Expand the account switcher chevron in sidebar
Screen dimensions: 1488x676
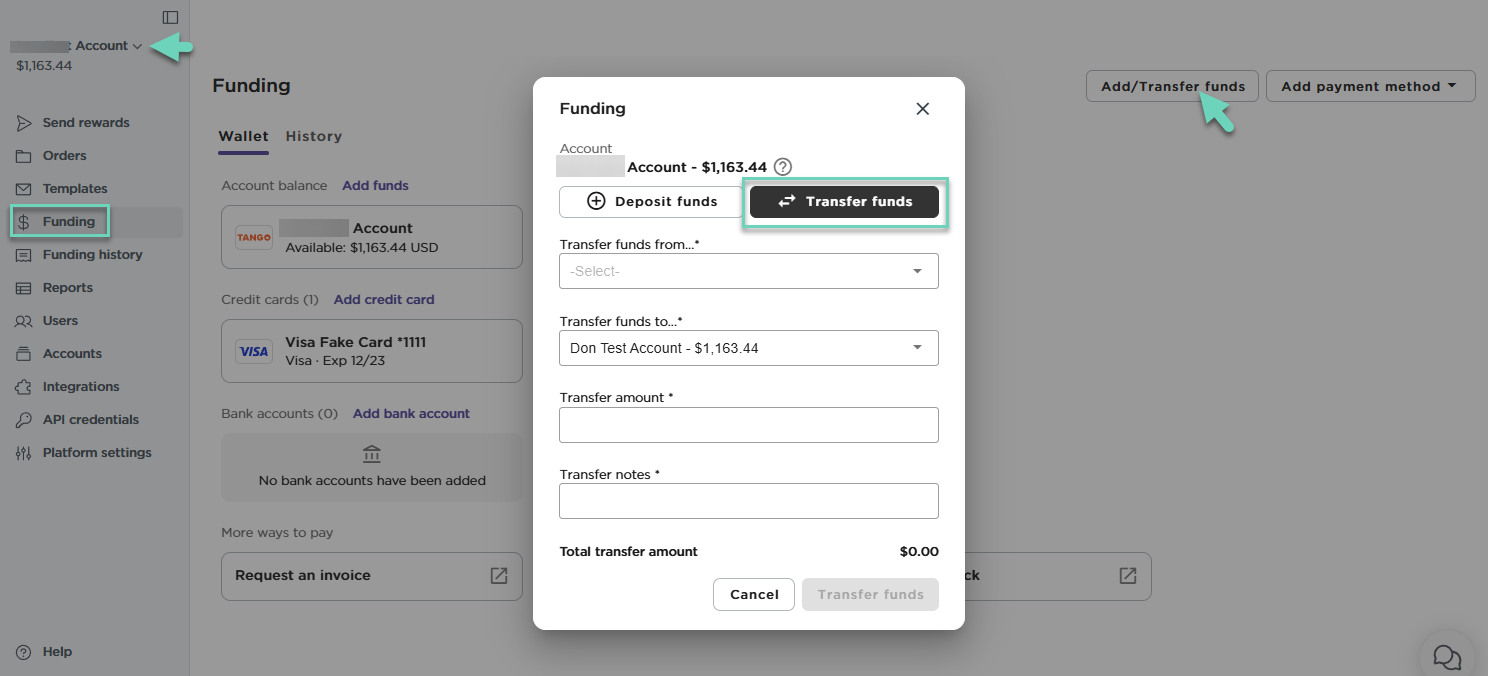point(137,46)
